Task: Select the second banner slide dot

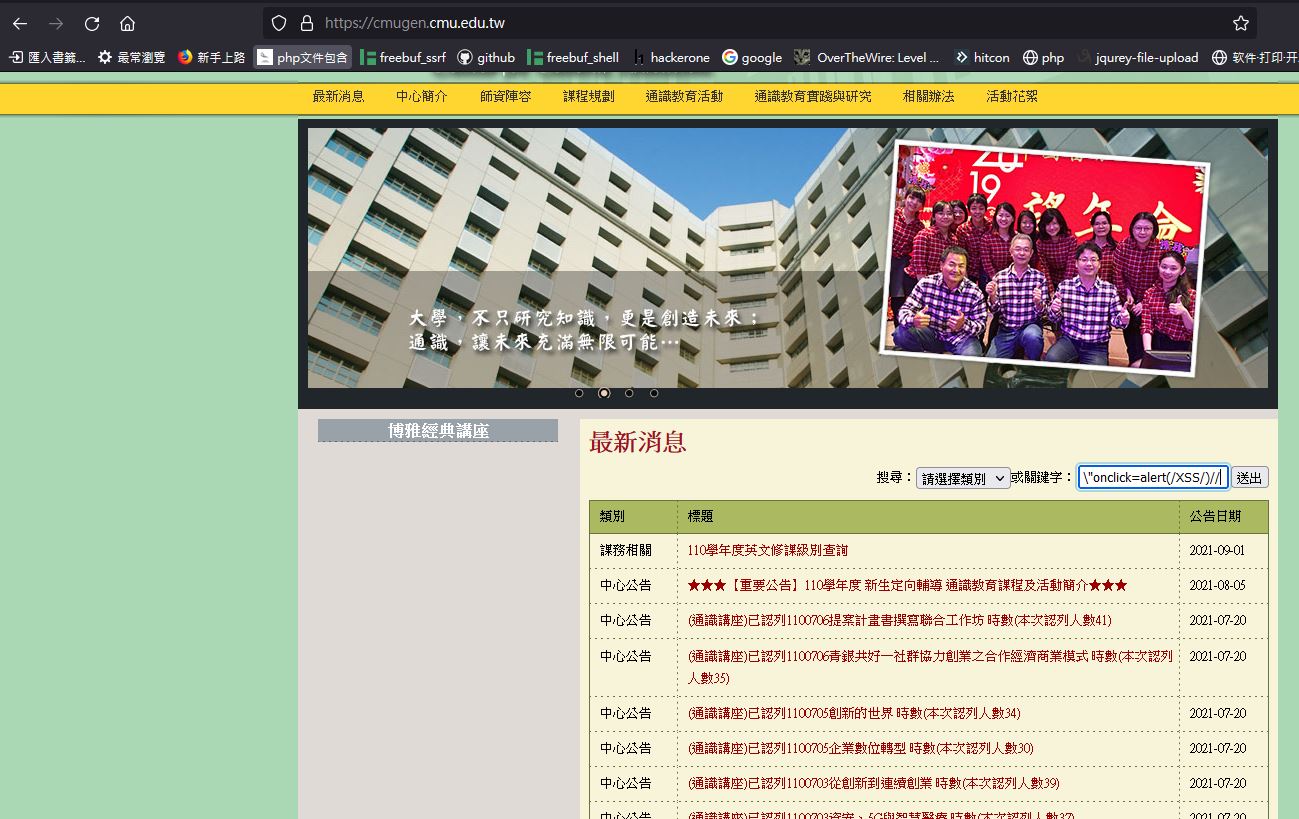Action: [x=604, y=393]
